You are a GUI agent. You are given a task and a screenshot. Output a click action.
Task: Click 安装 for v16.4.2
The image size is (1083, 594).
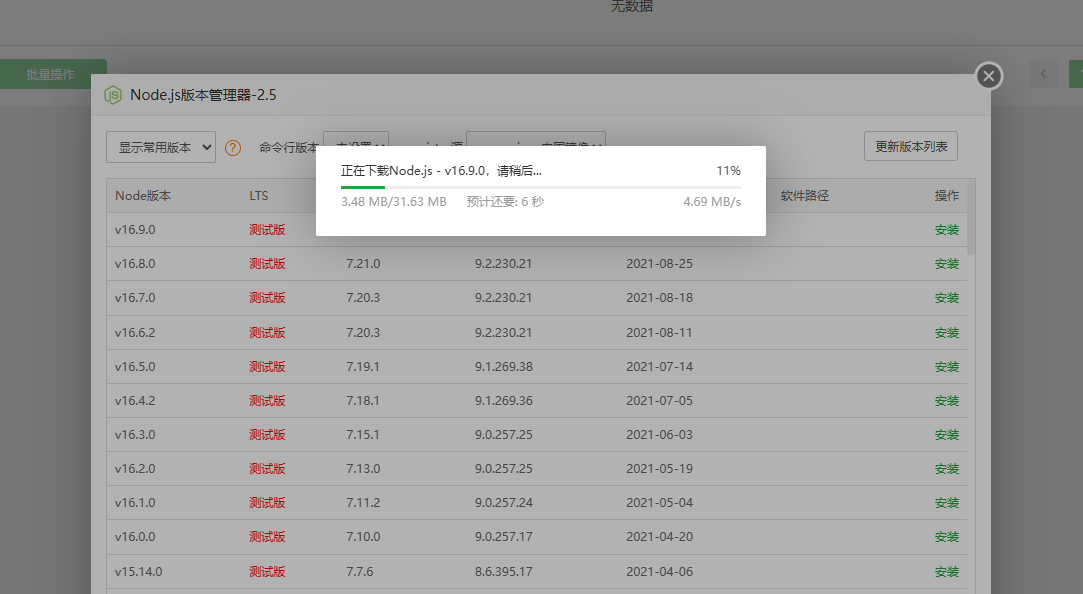(946, 401)
